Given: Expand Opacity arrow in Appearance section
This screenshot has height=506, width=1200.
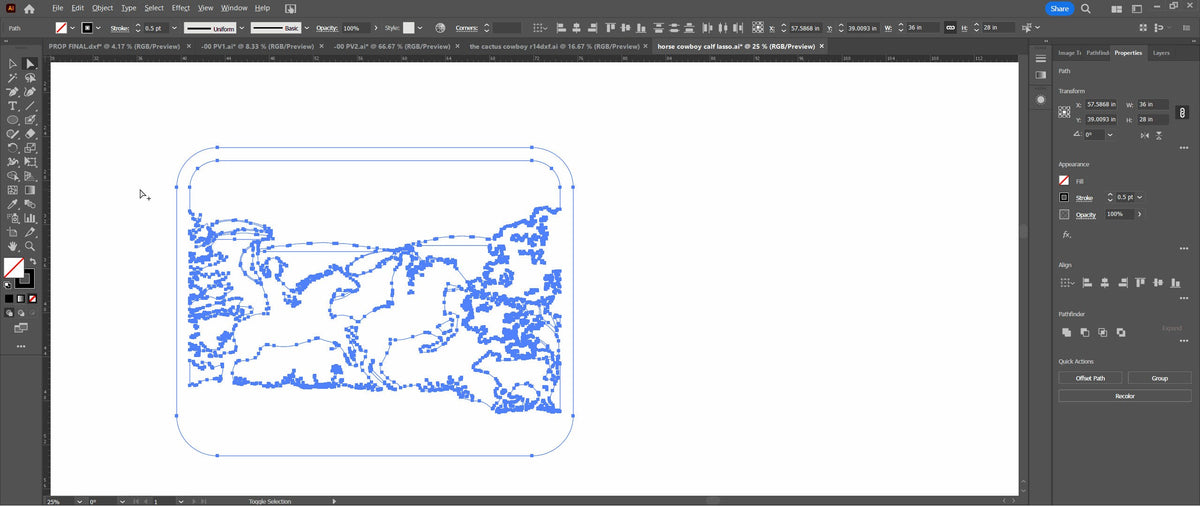Looking at the screenshot, I should [1139, 214].
